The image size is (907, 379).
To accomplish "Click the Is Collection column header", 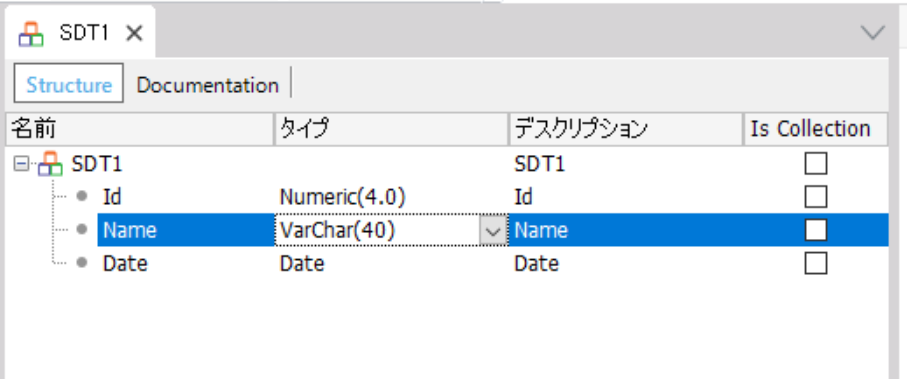I will point(816,129).
